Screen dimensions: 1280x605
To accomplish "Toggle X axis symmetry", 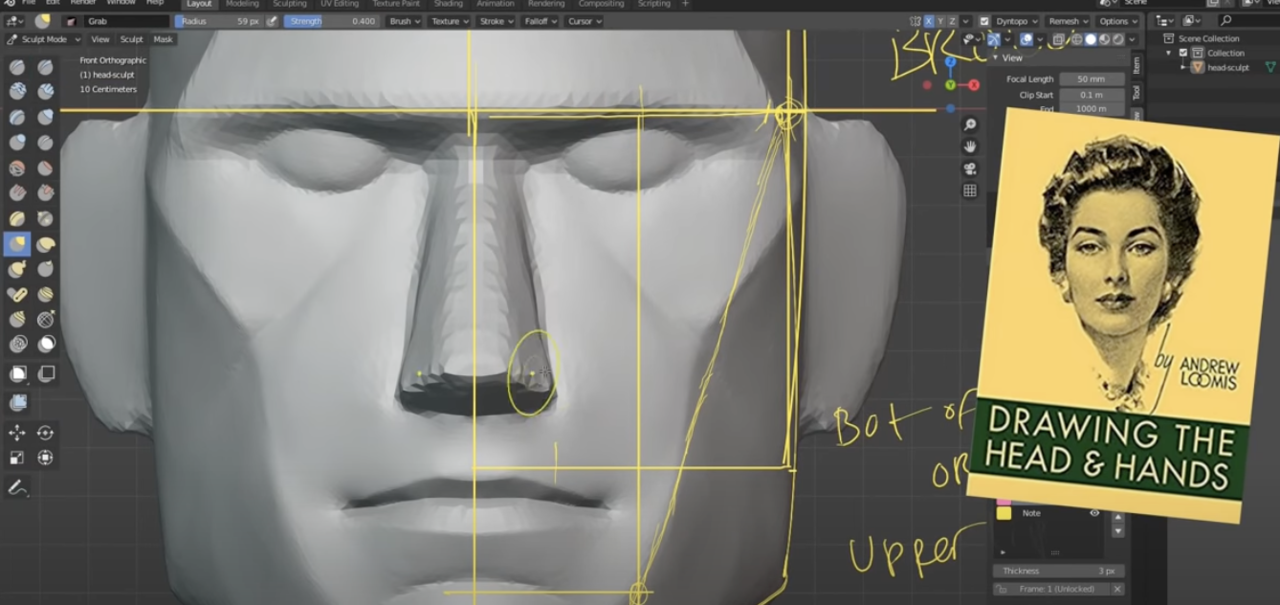I will pos(929,21).
